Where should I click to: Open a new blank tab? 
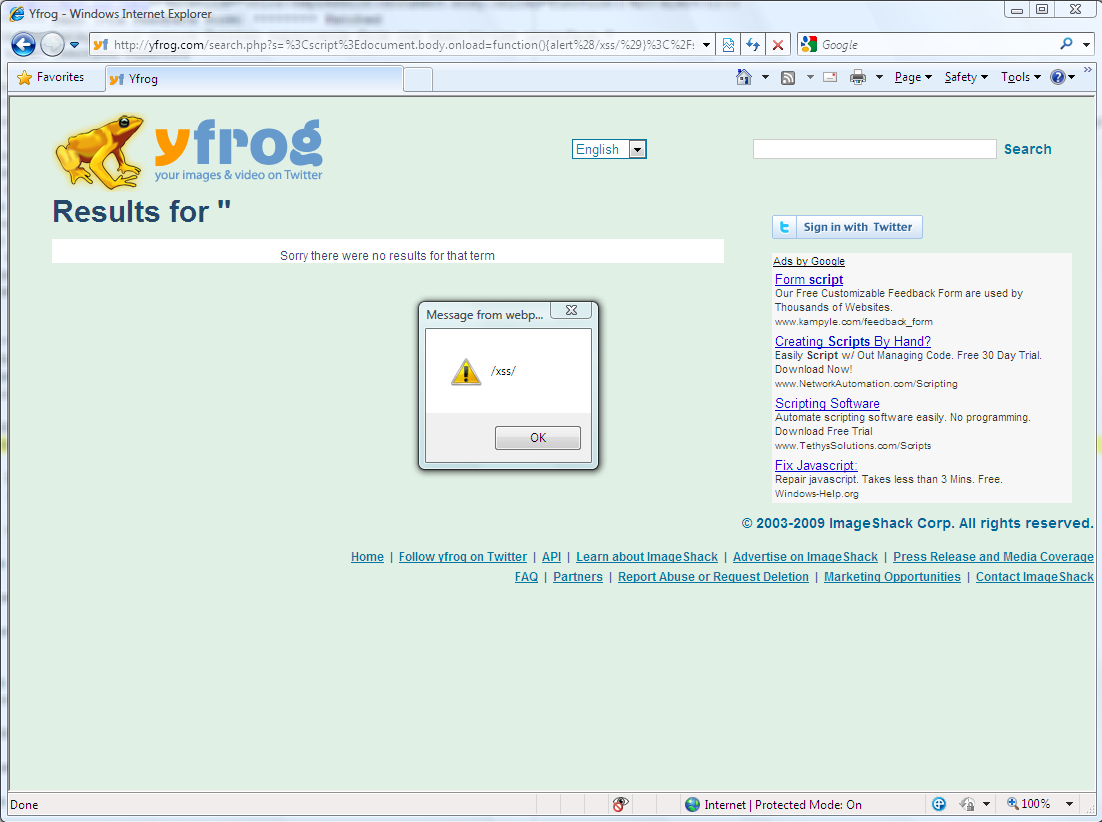coord(418,79)
